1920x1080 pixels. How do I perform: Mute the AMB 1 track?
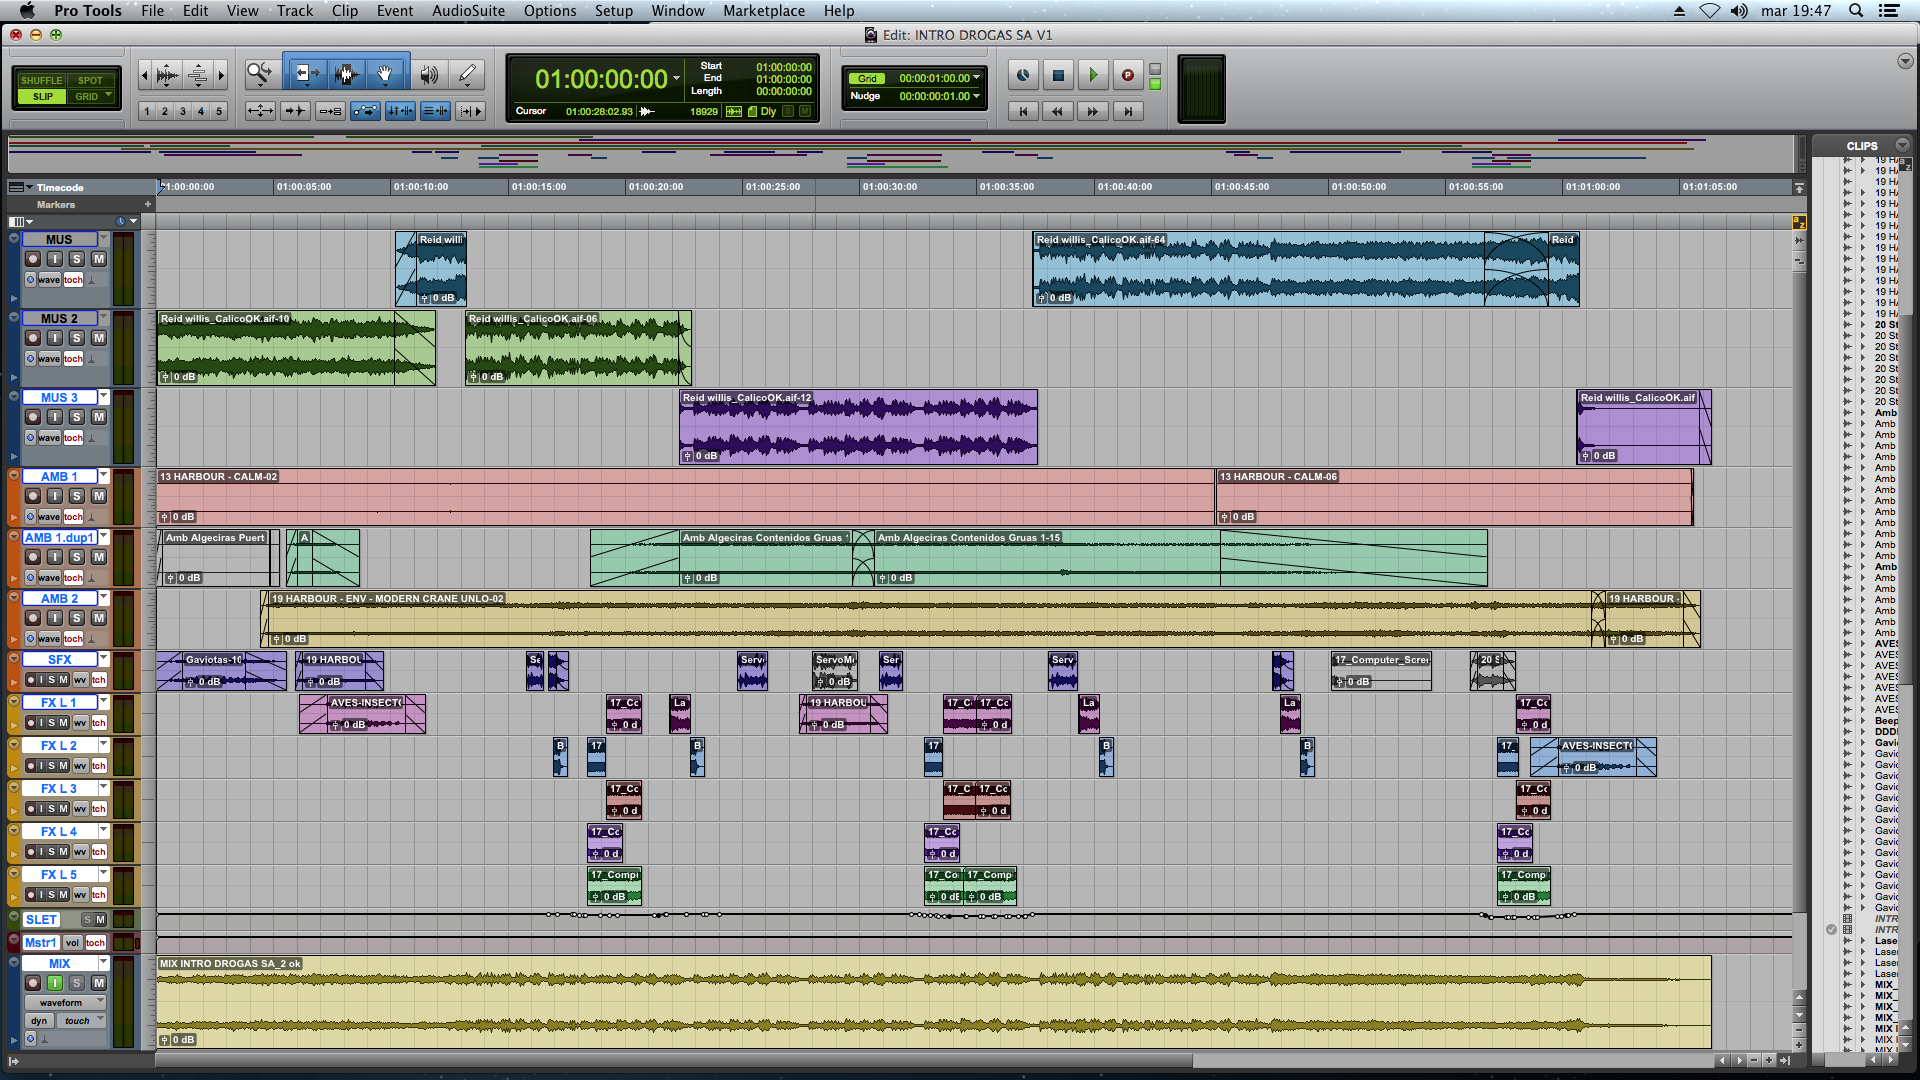pos(99,496)
